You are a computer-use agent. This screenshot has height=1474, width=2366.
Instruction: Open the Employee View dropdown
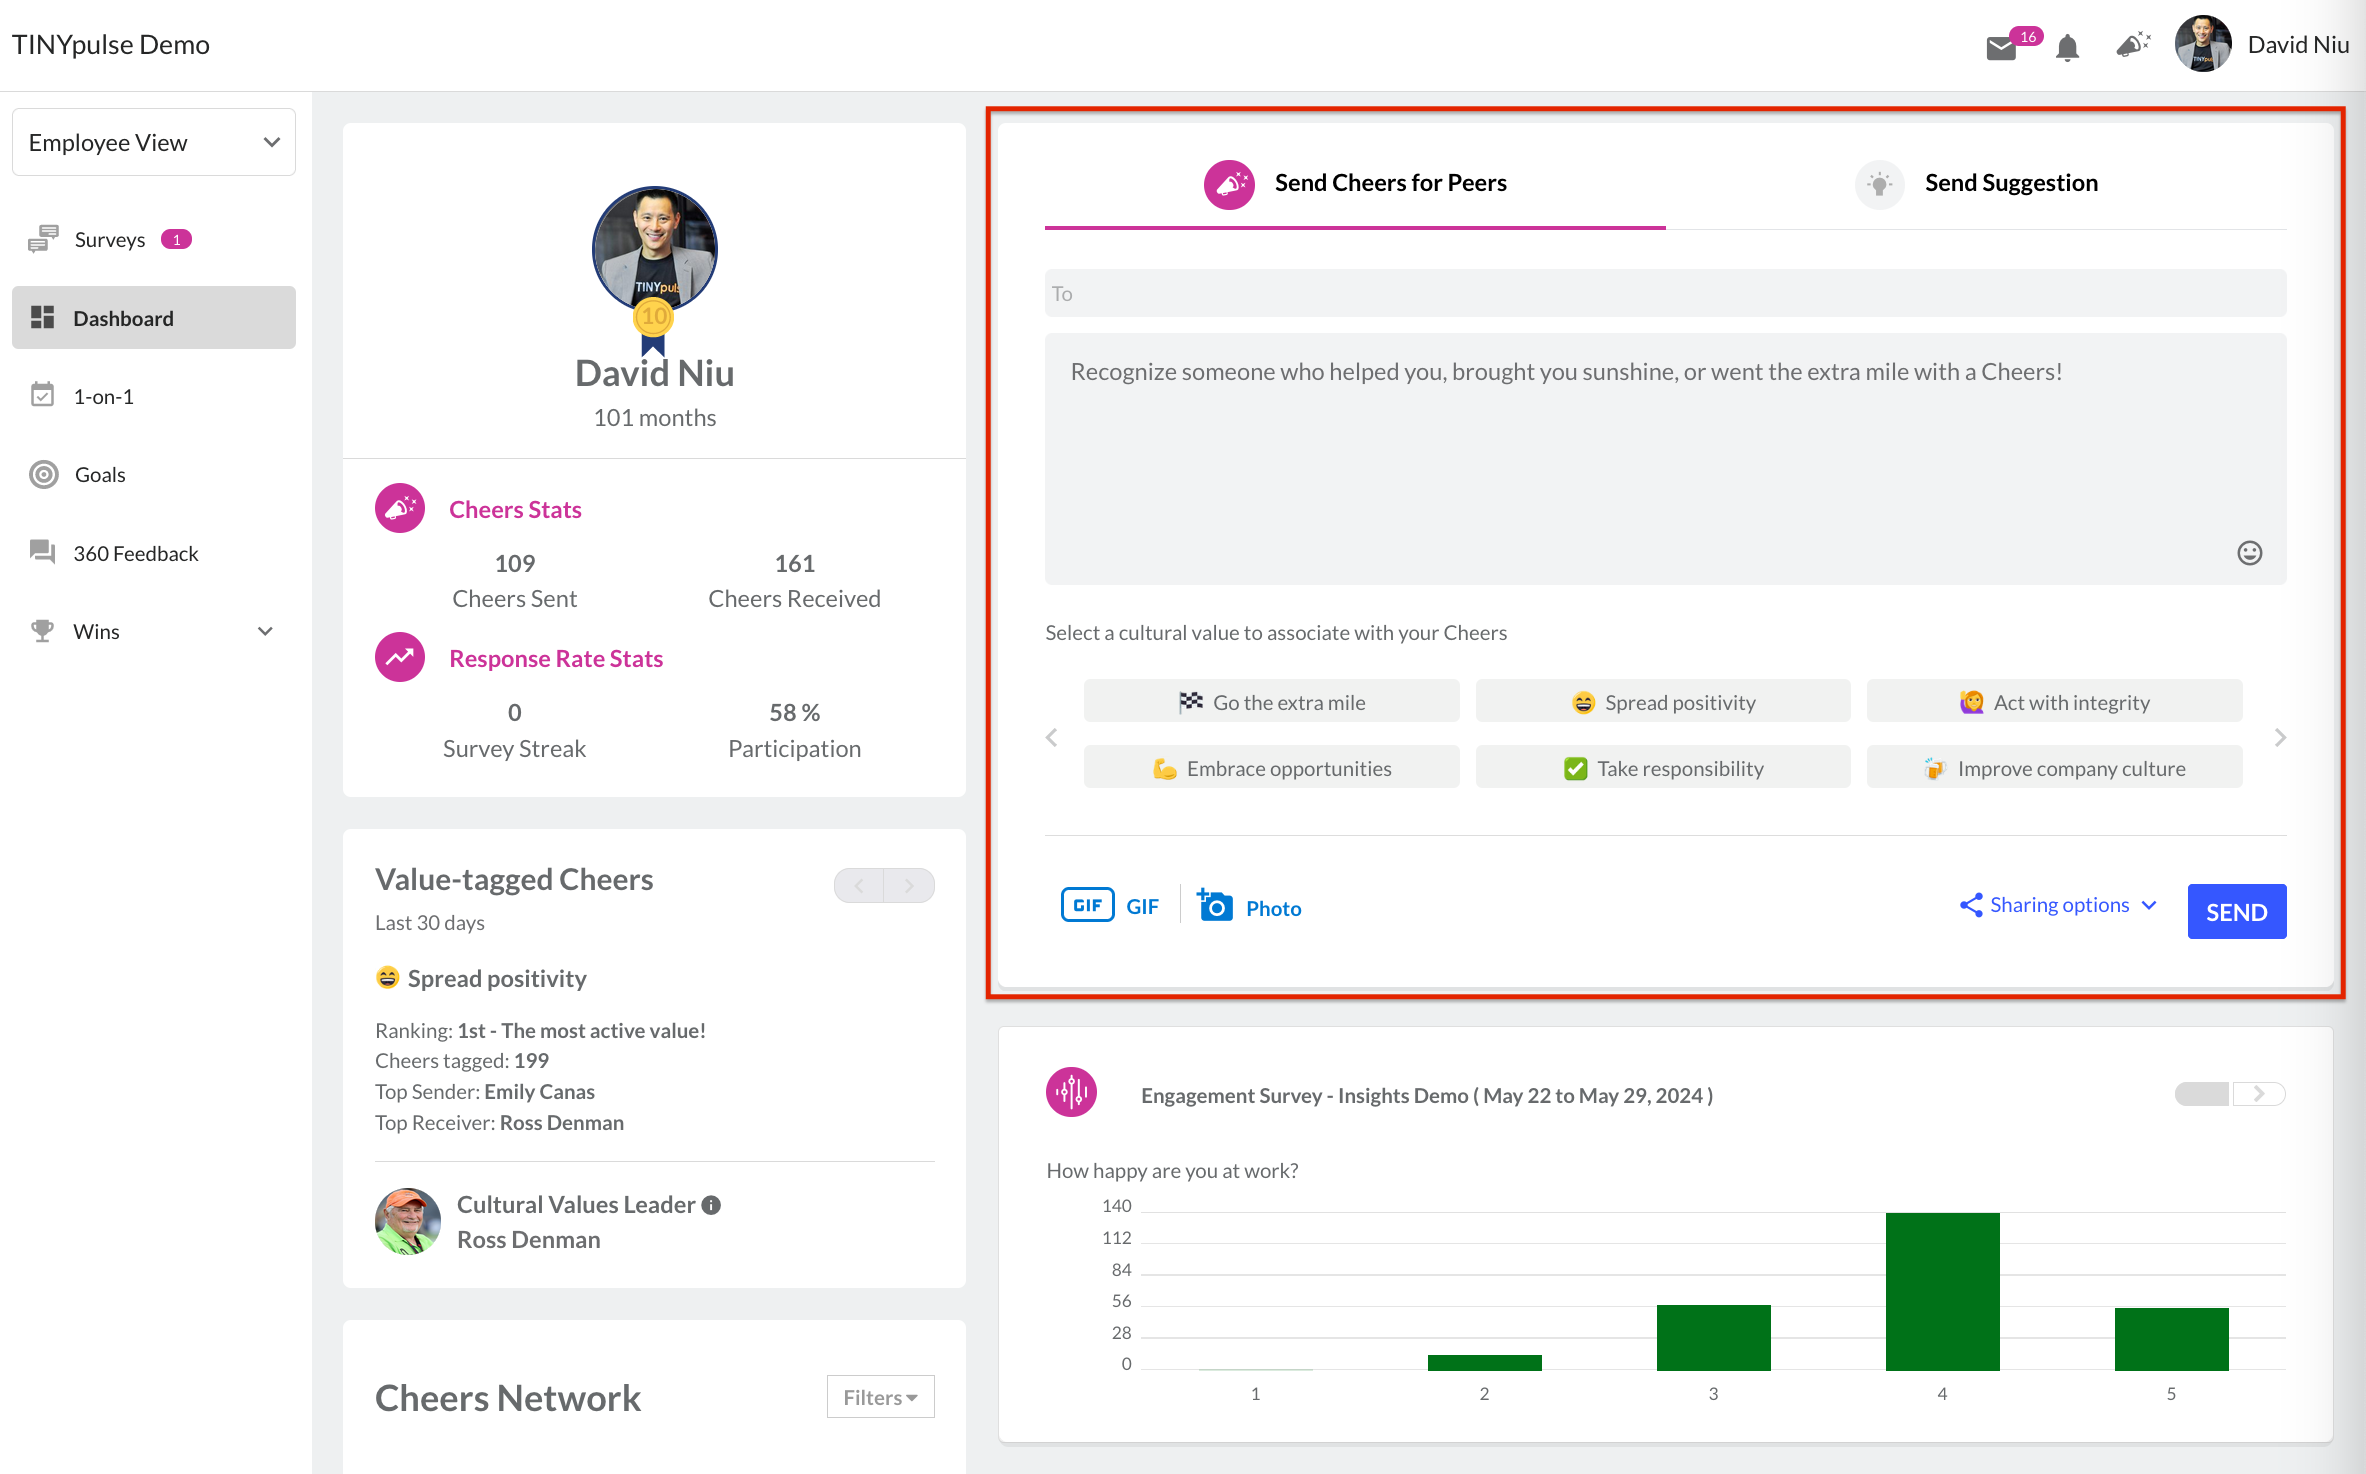(x=154, y=142)
